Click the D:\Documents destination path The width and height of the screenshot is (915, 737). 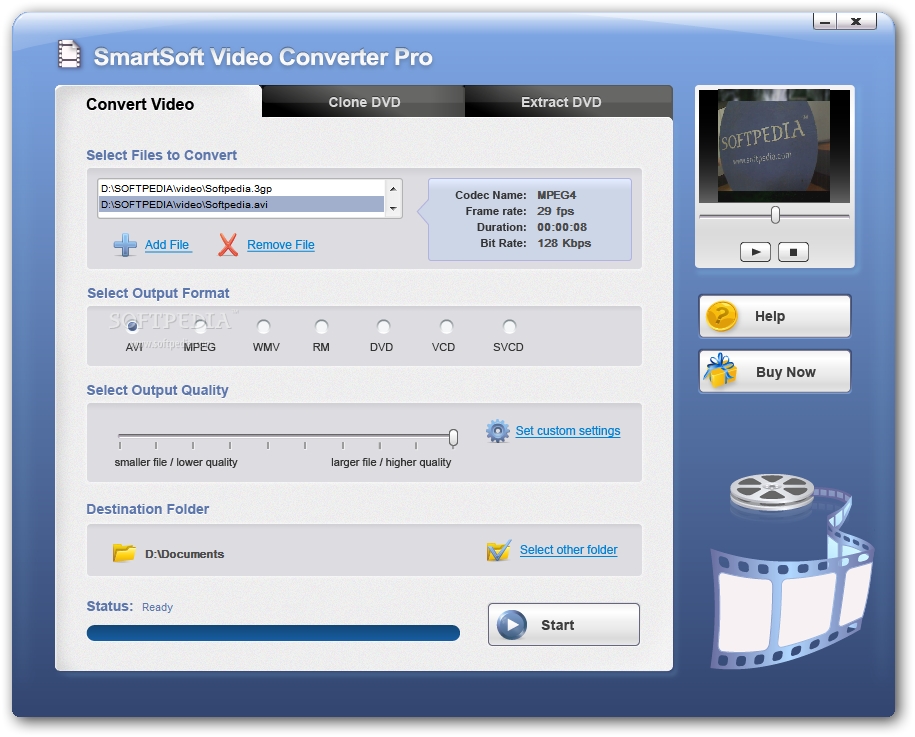(184, 554)
